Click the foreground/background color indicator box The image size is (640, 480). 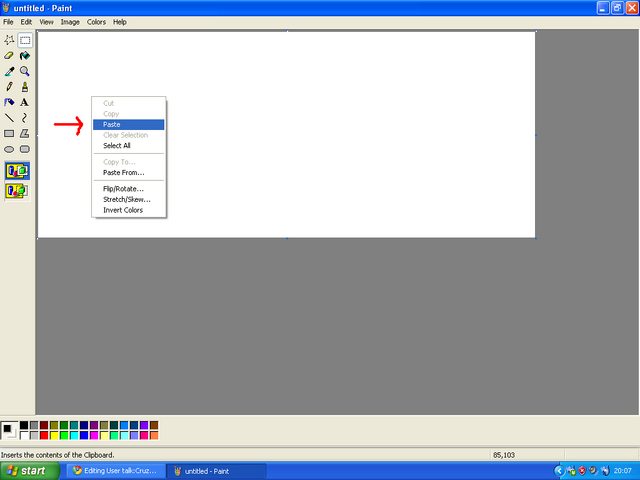9,431
